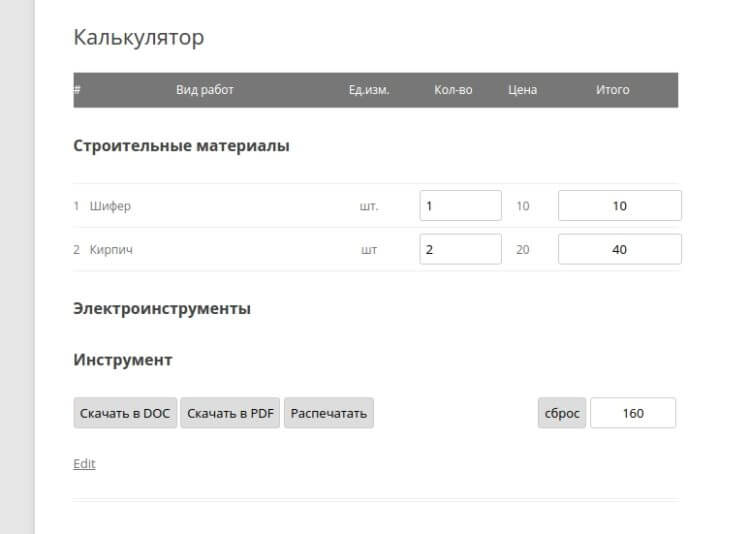Click the Шифер row name
This screenshot has height=534, width=750.
tap(110, 206)
